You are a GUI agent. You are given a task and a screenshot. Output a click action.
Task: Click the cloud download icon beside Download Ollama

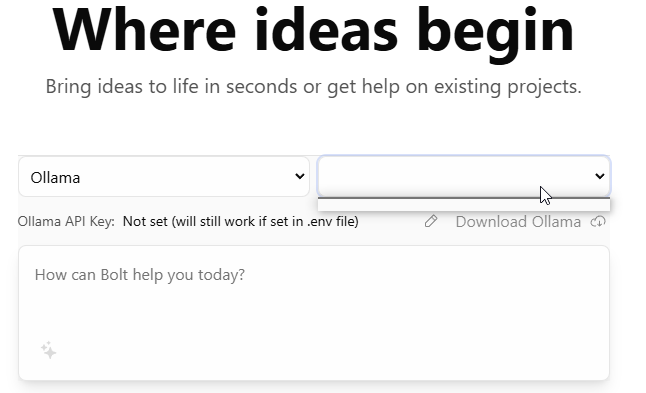(598, 222)
